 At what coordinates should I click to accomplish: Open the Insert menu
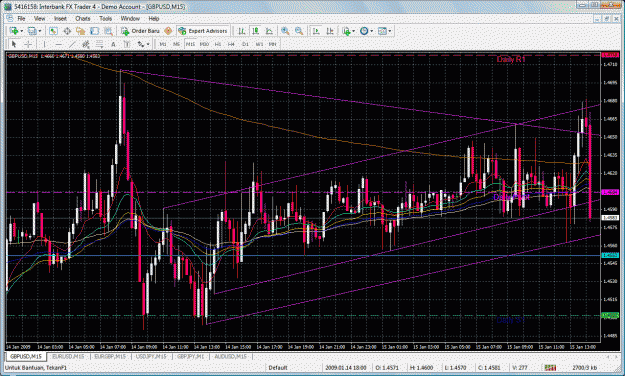(x=60, y=18)
